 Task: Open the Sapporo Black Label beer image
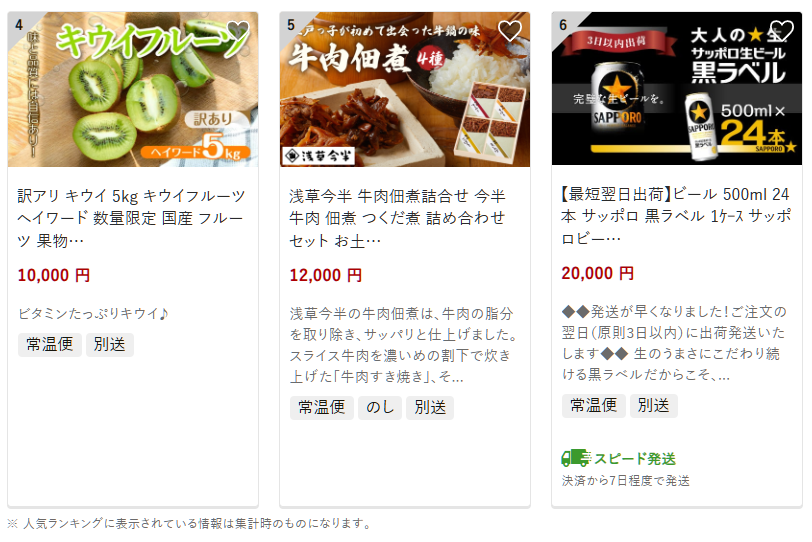tap(677, 89)
